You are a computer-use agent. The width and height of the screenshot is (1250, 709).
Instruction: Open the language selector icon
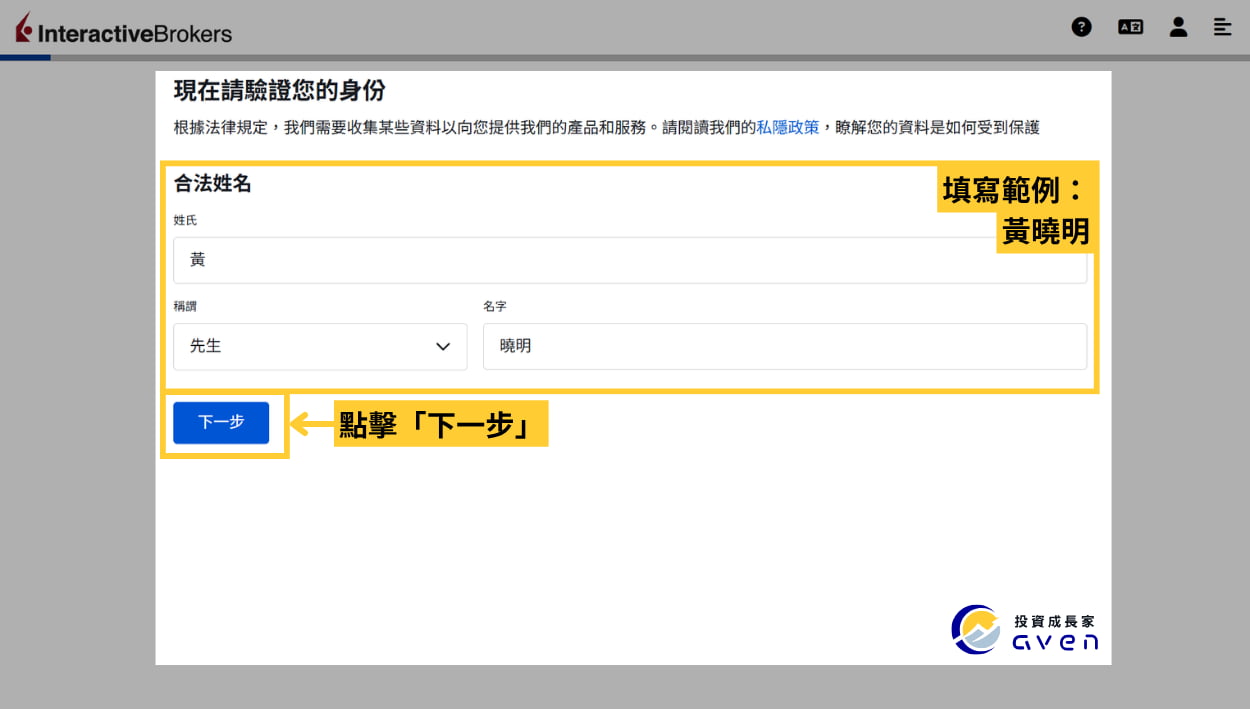(x=1130, y=27)
